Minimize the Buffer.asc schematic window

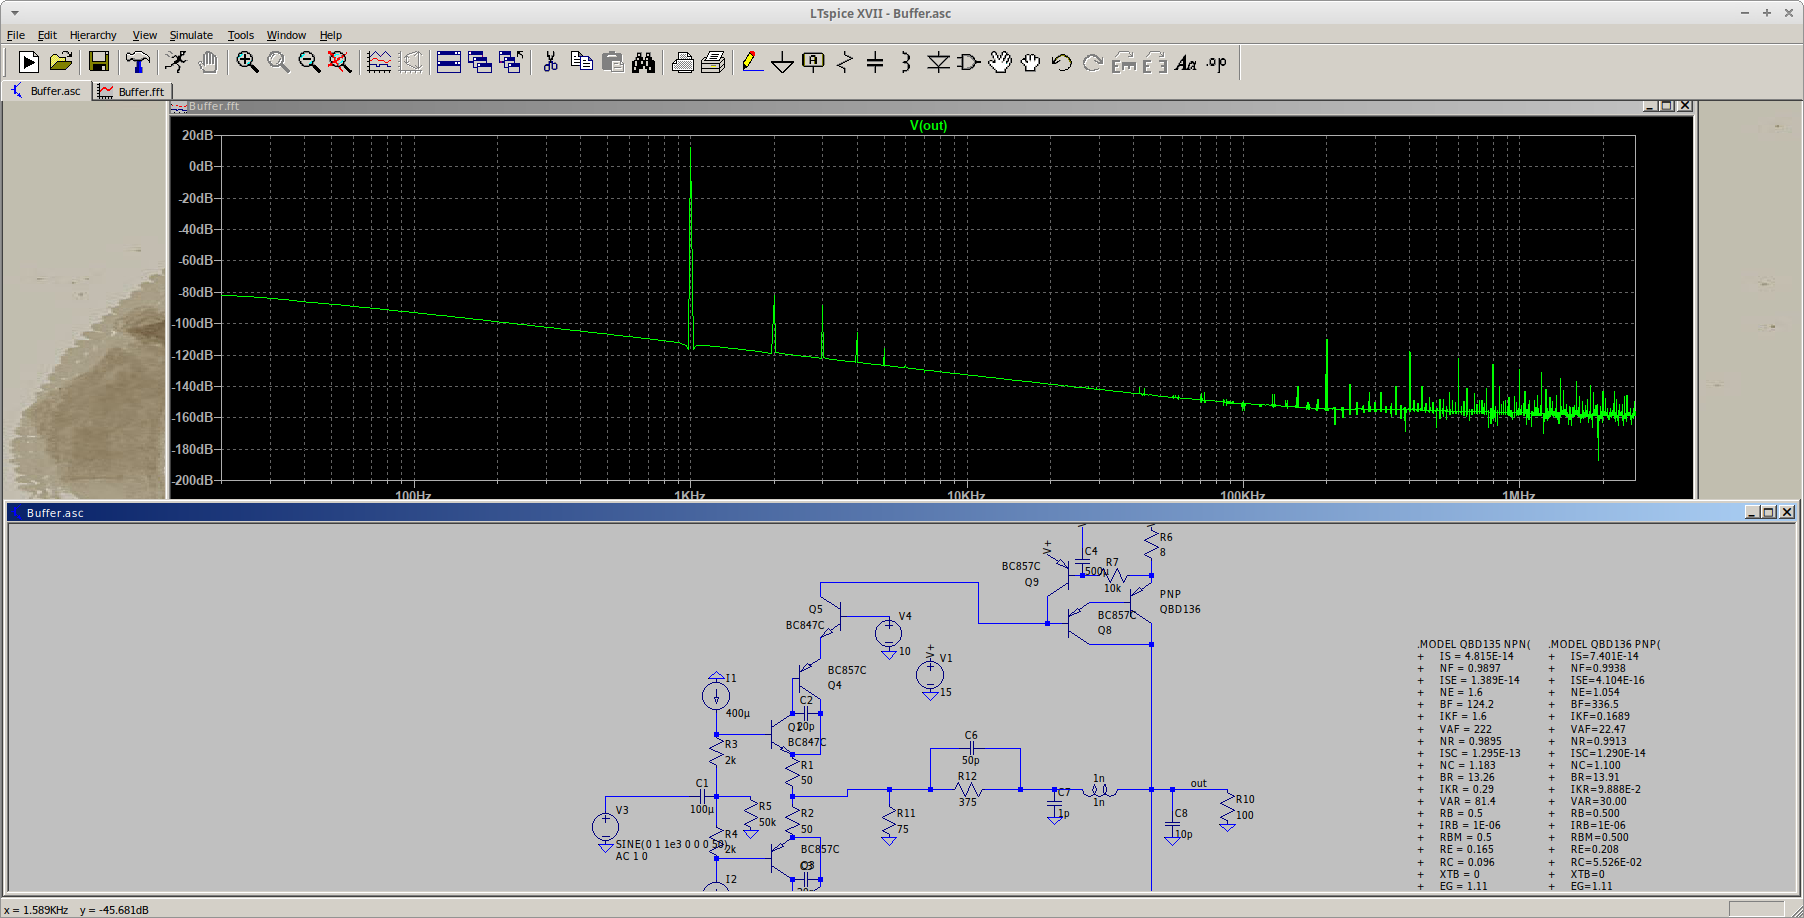point(1752,512)
